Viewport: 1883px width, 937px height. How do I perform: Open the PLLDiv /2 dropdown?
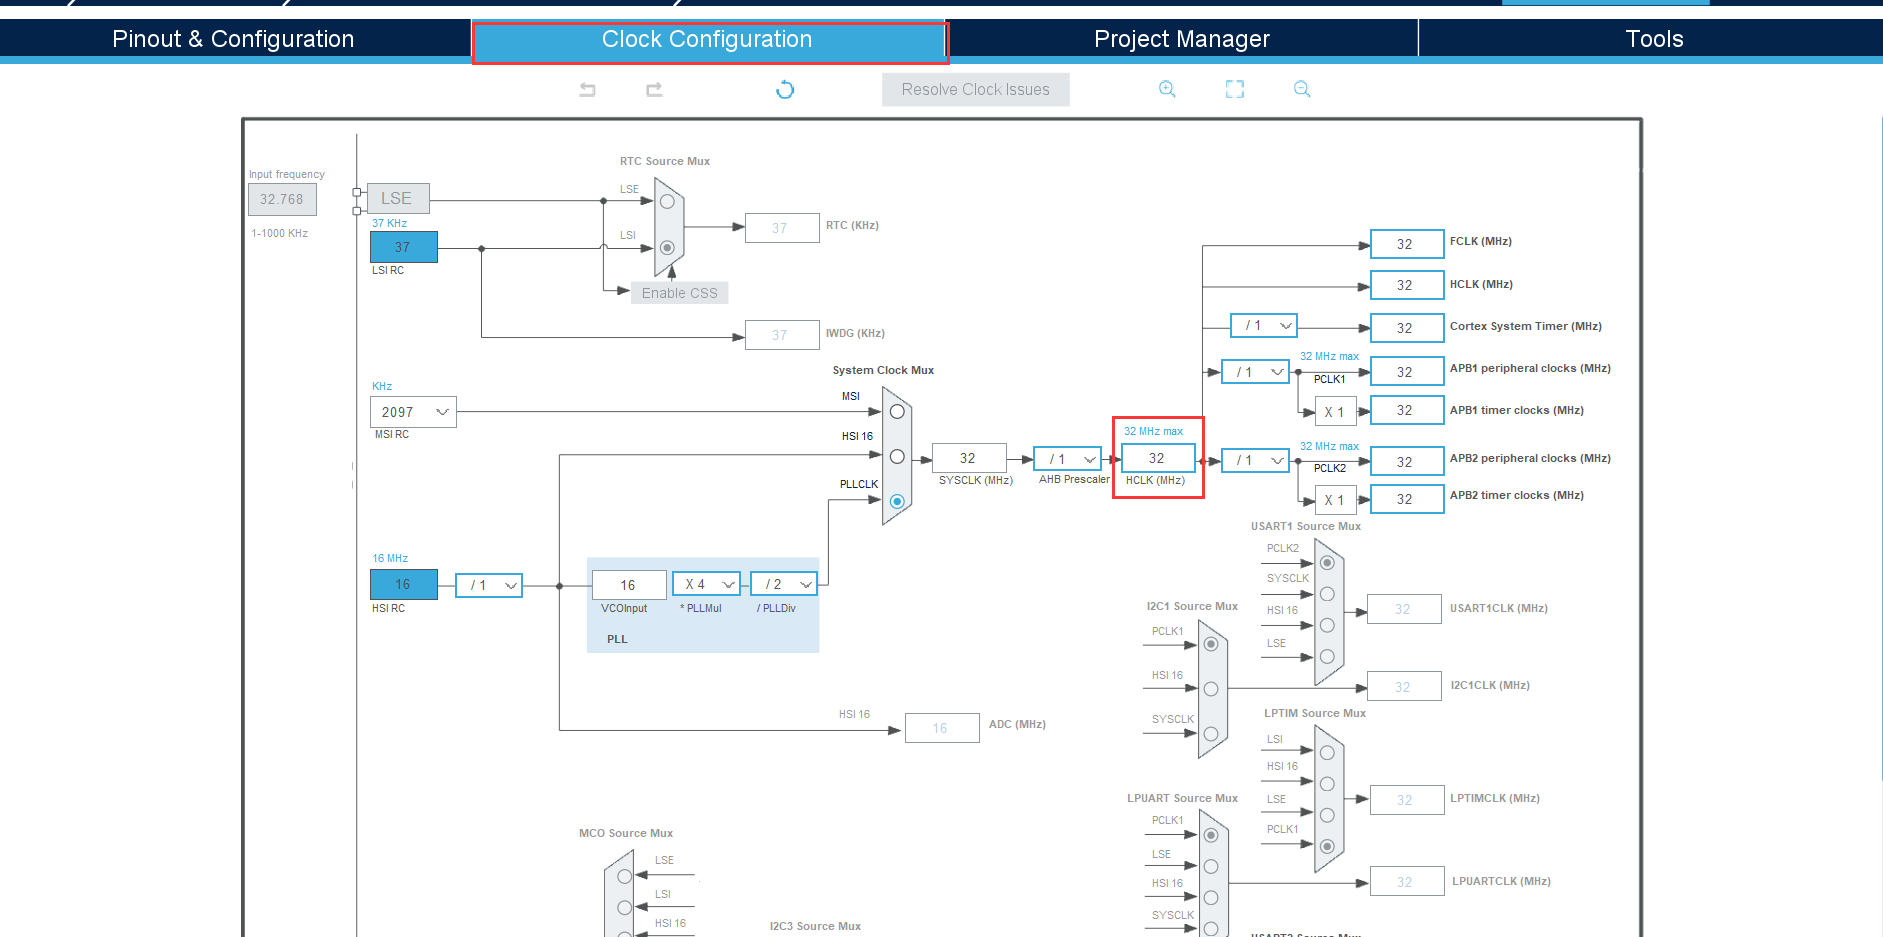(784, 584)
